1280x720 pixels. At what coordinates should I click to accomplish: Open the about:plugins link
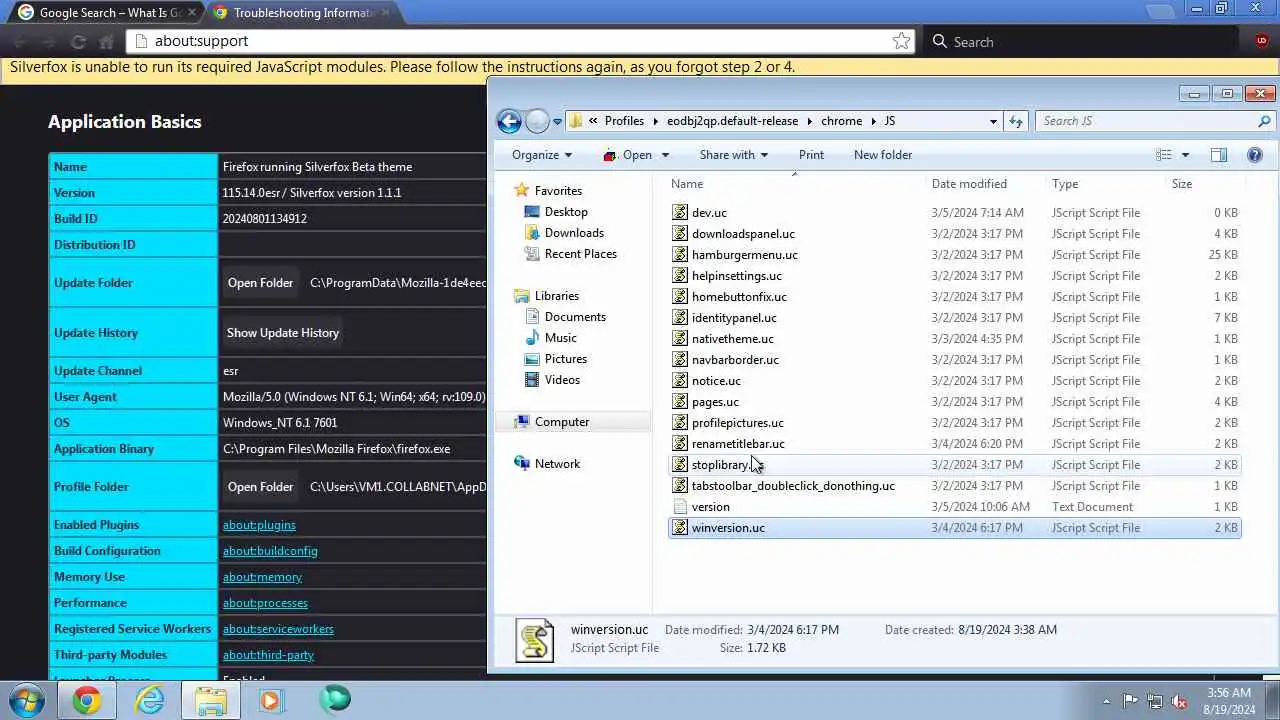[x=259, y=525]
